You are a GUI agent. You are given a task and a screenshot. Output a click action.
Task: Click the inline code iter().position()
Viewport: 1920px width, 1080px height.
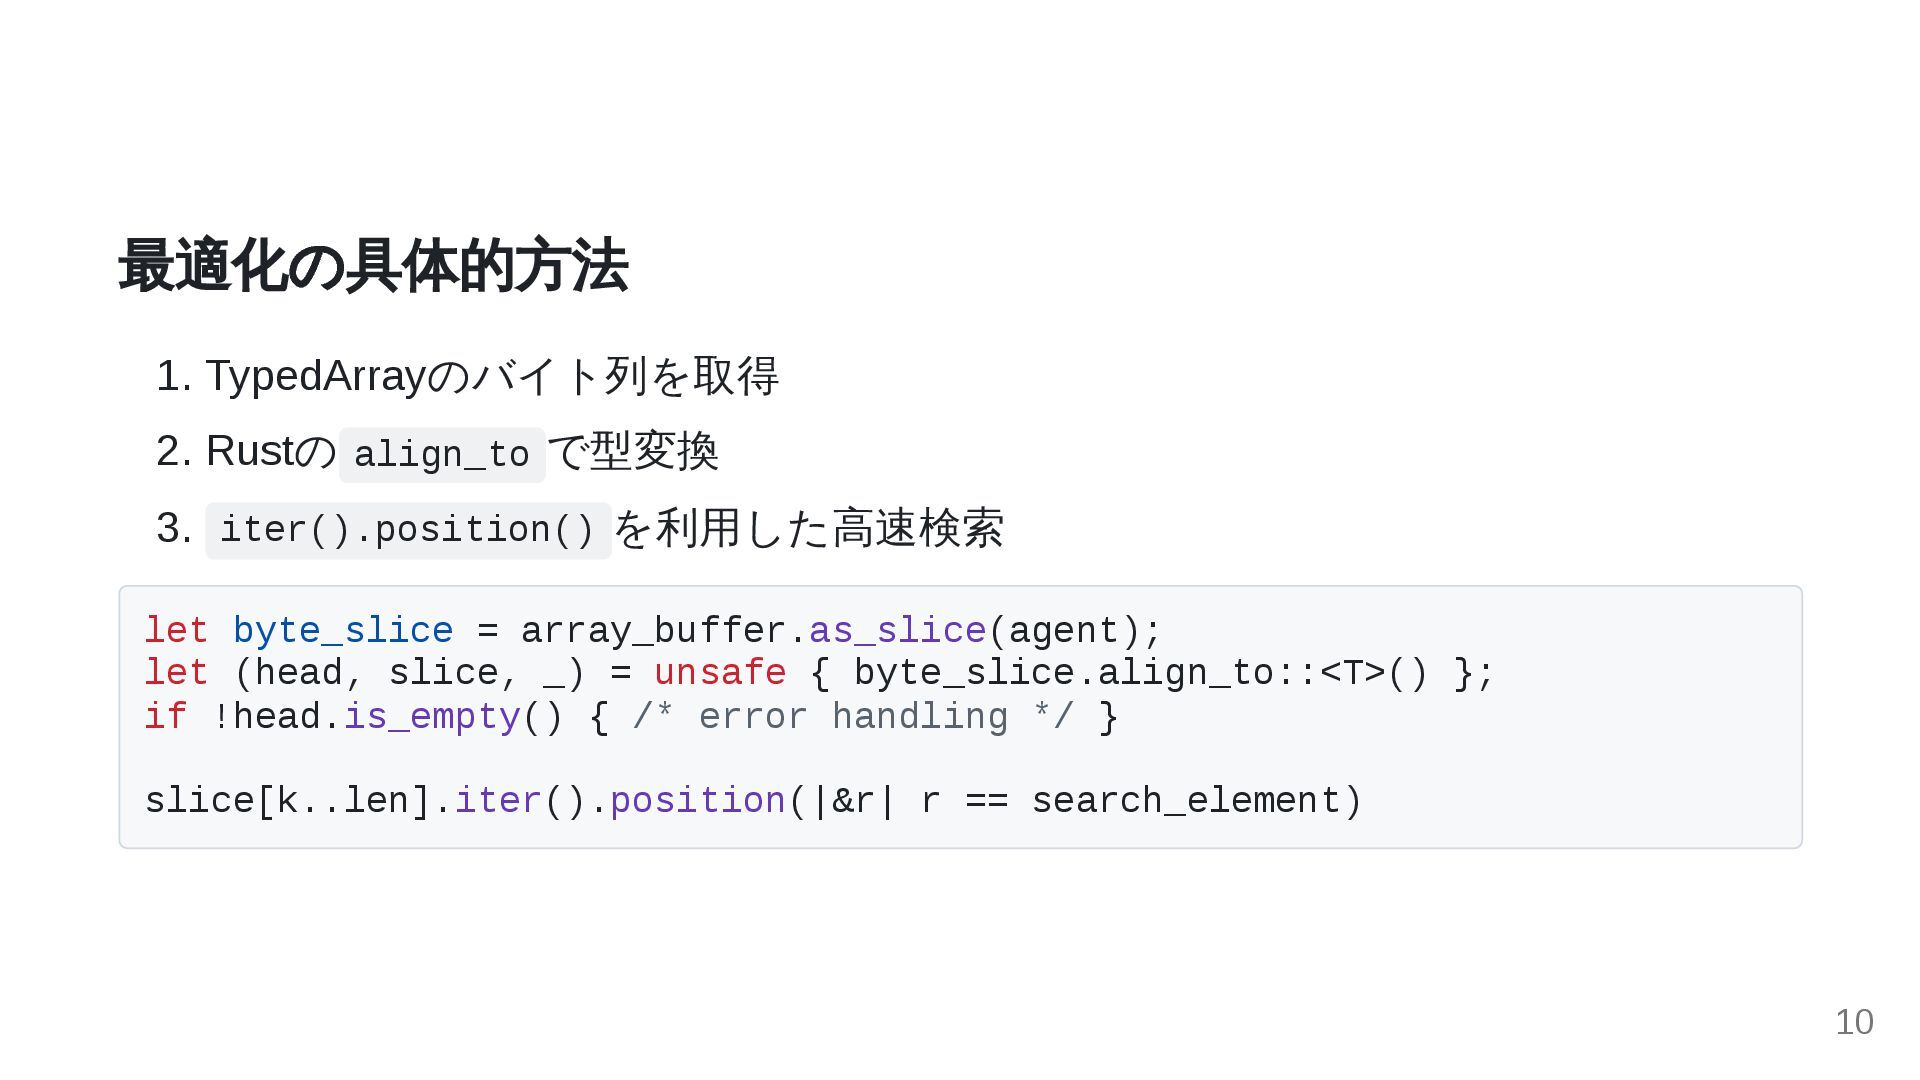click(x=407, y=530)
